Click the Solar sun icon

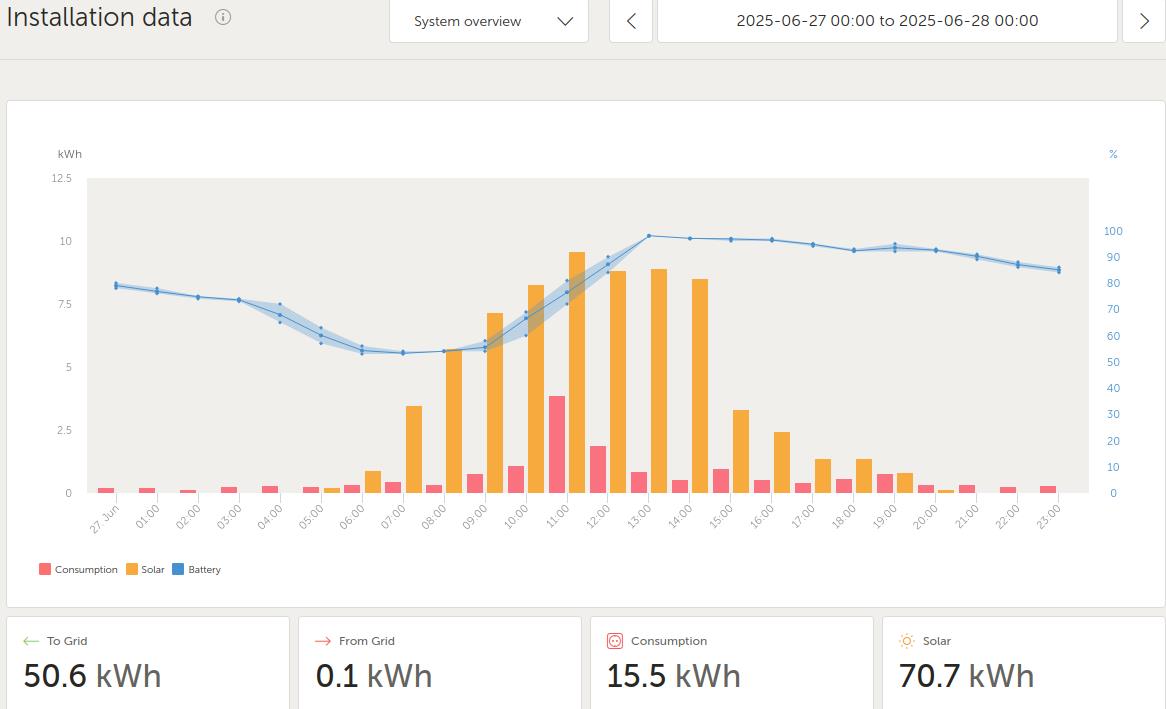tap(906, 641)
